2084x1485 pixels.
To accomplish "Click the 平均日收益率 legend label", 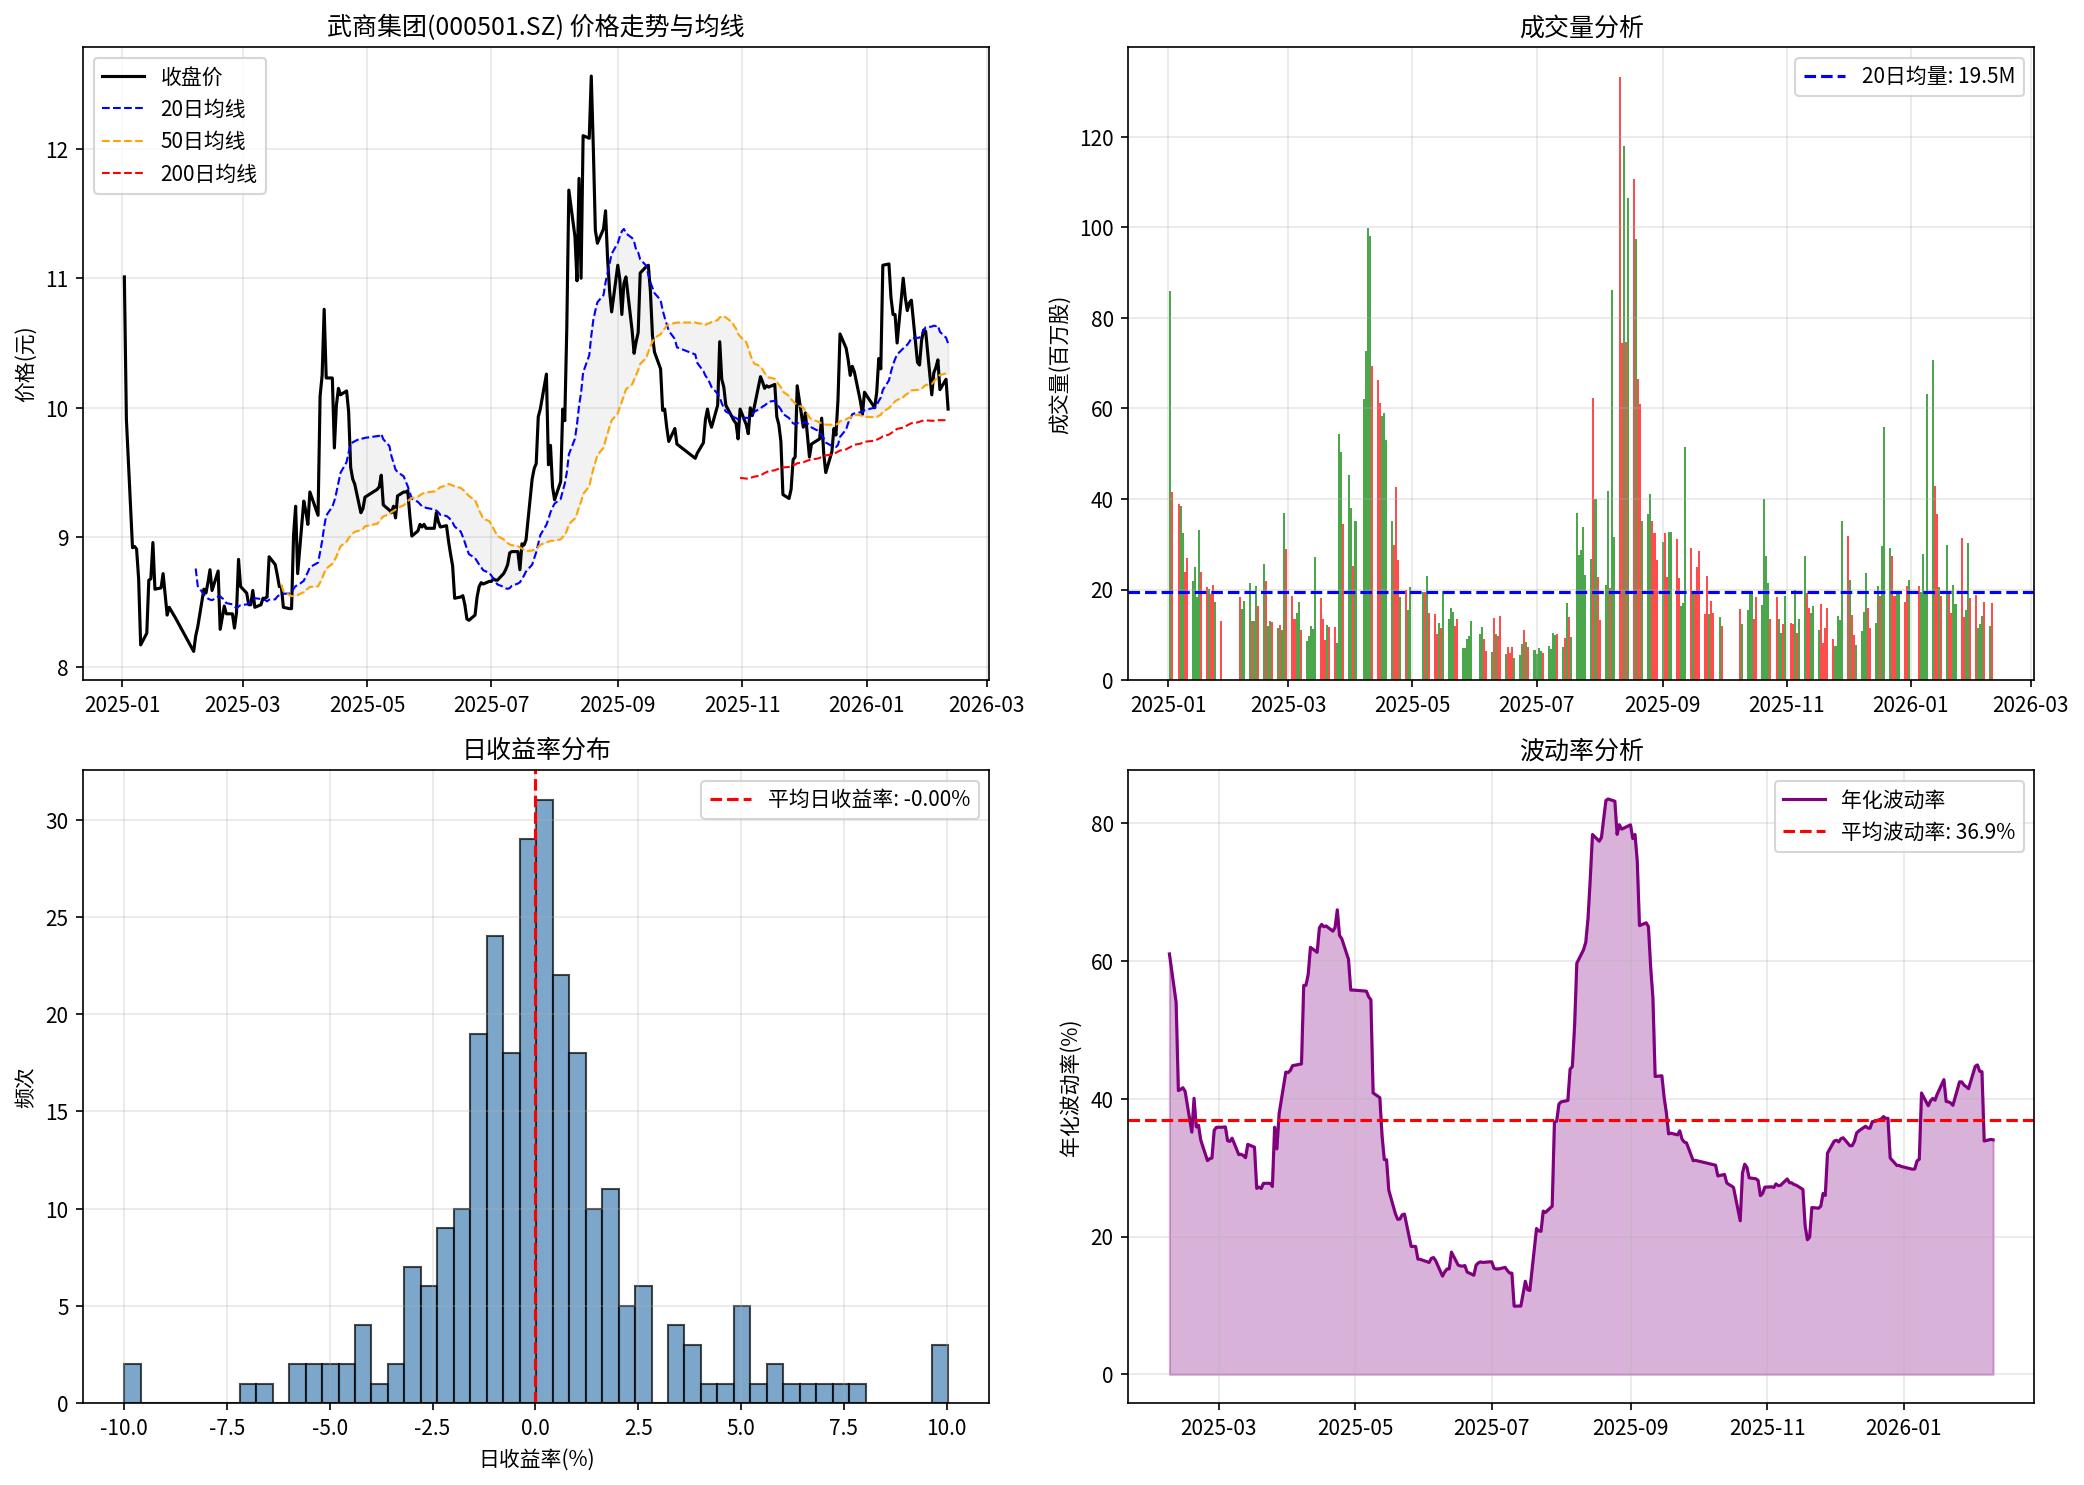I will tap(867, 799).
